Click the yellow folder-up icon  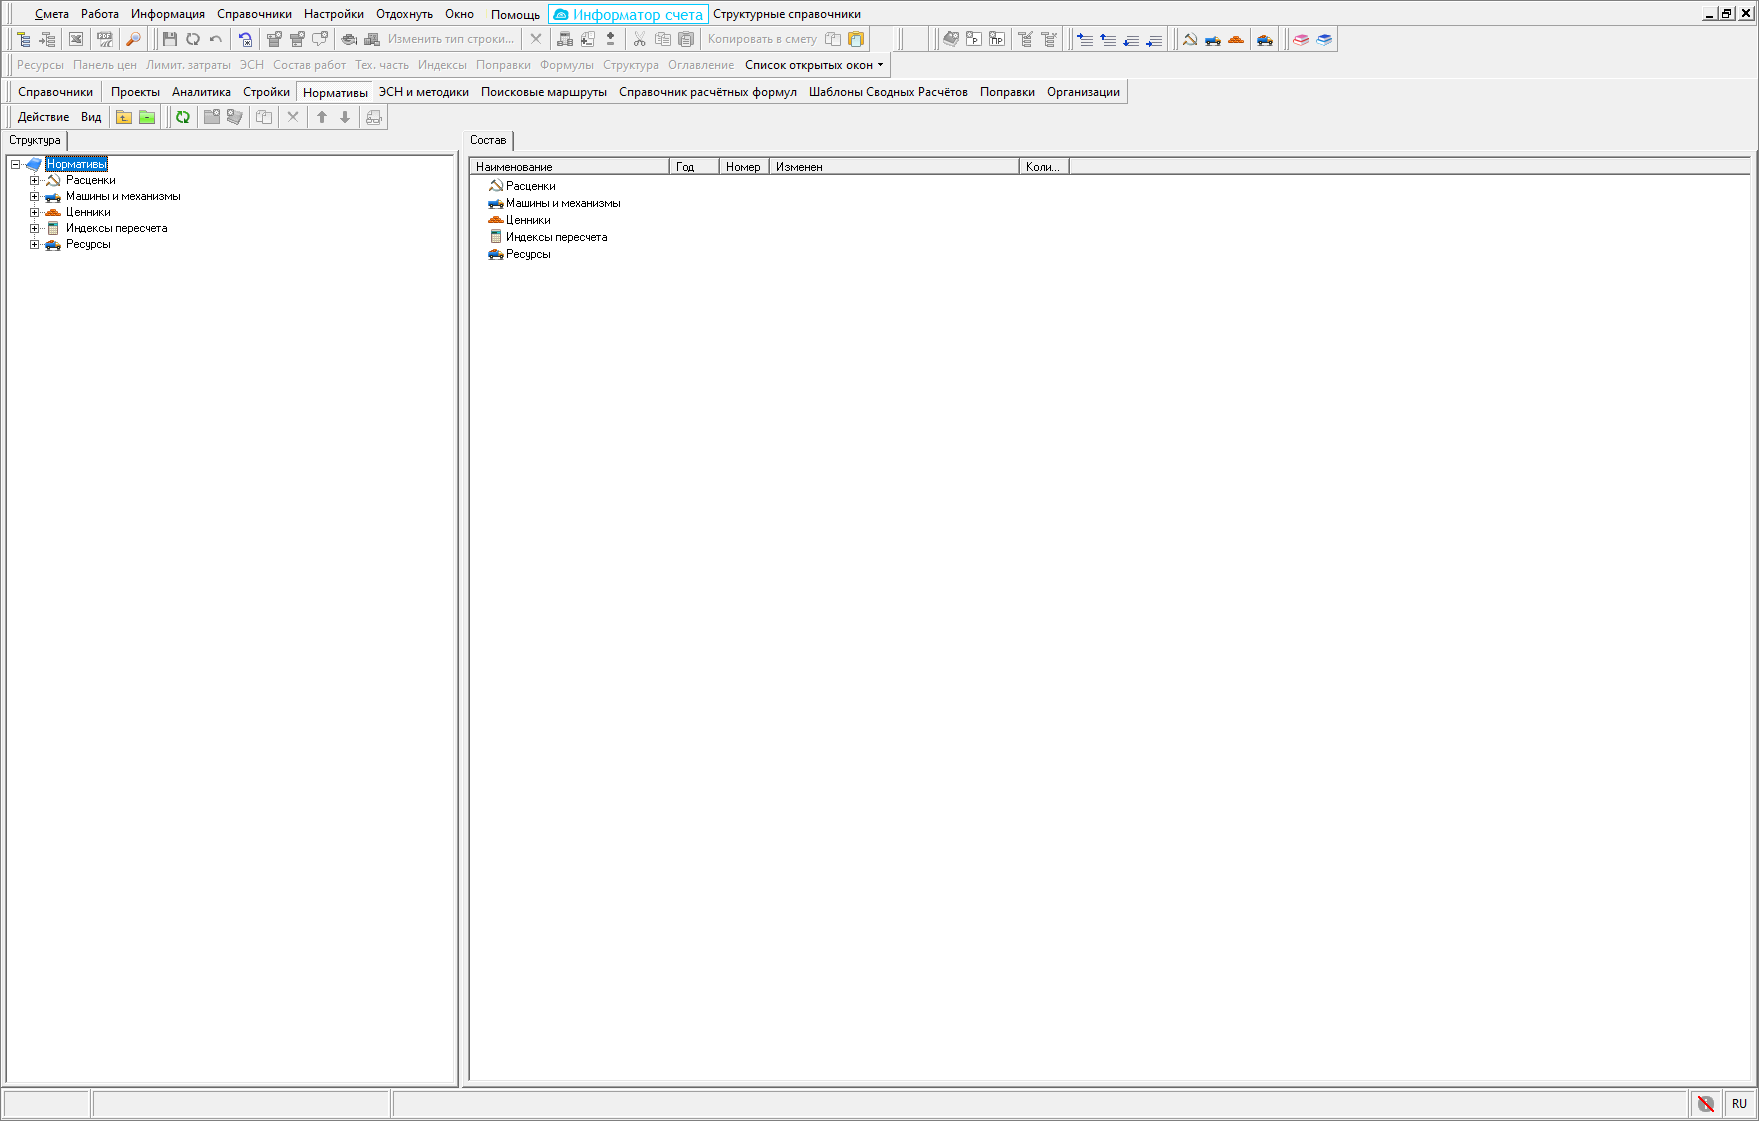click(124, 117)
